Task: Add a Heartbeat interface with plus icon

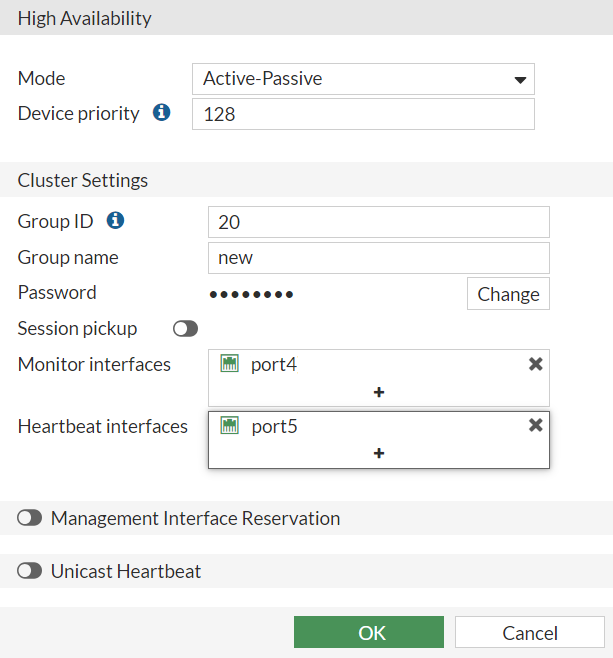Action: 379,453
